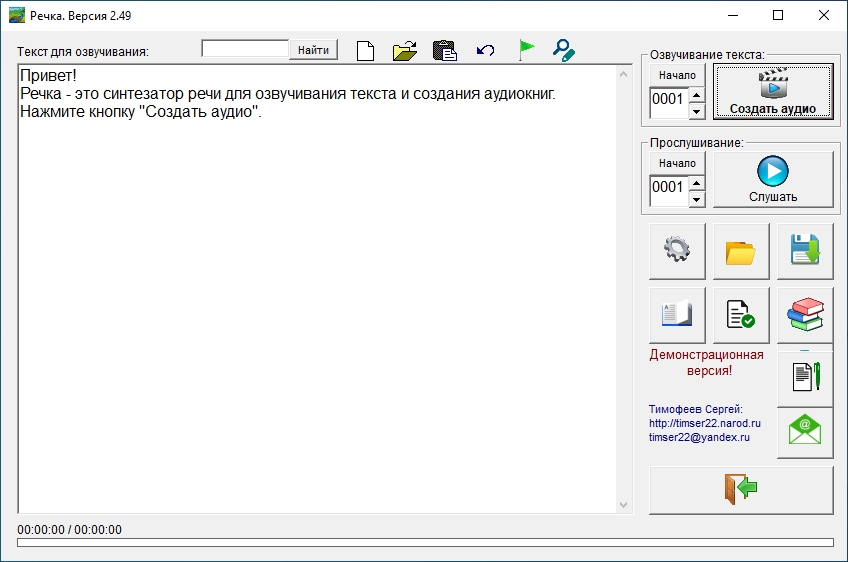The width and height of the screenshot is (848, 562).
Task: Click the 0001 field under Озвучивание текста
Action: point(670,103)
